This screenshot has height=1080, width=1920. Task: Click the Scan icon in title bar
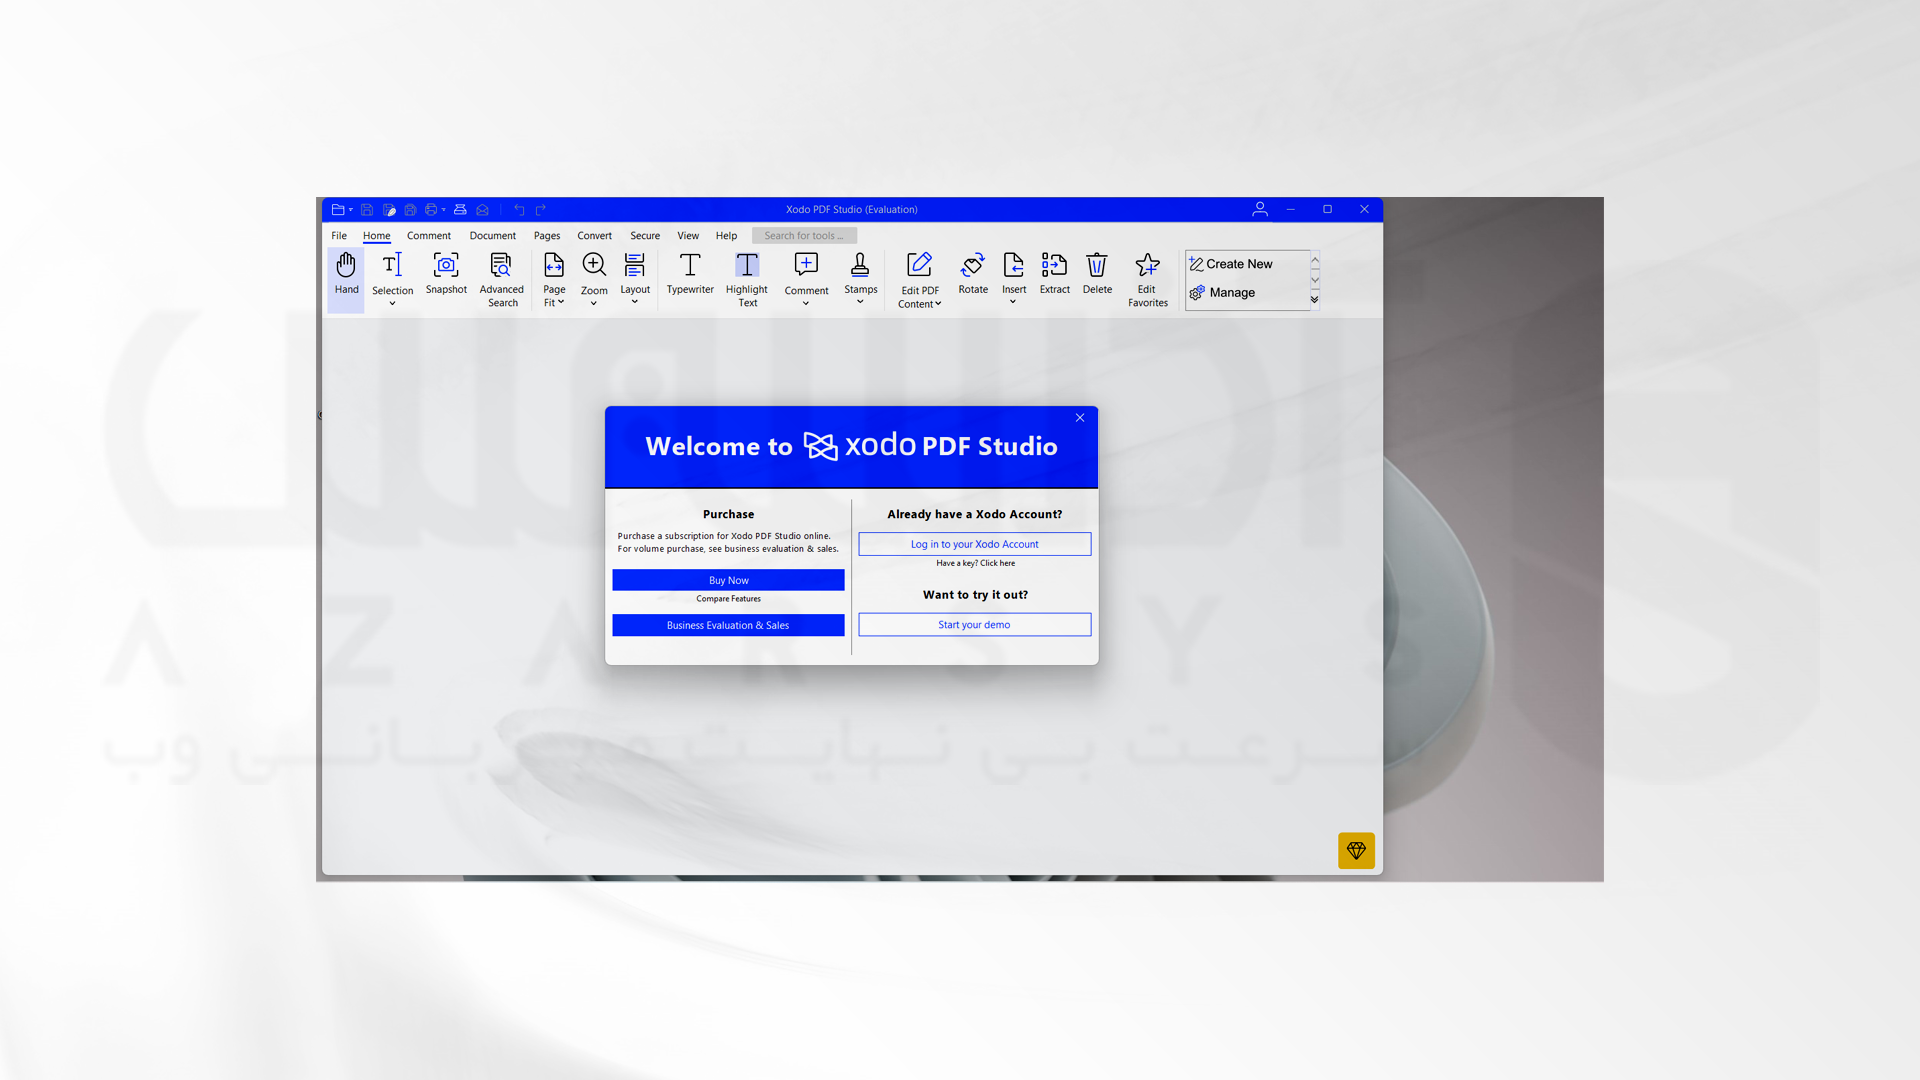460,210
